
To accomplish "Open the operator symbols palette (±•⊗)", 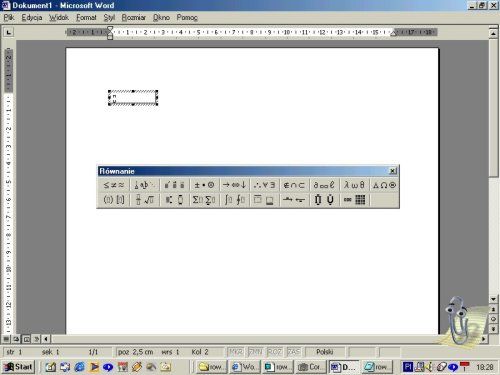I will tap(204, 185).
